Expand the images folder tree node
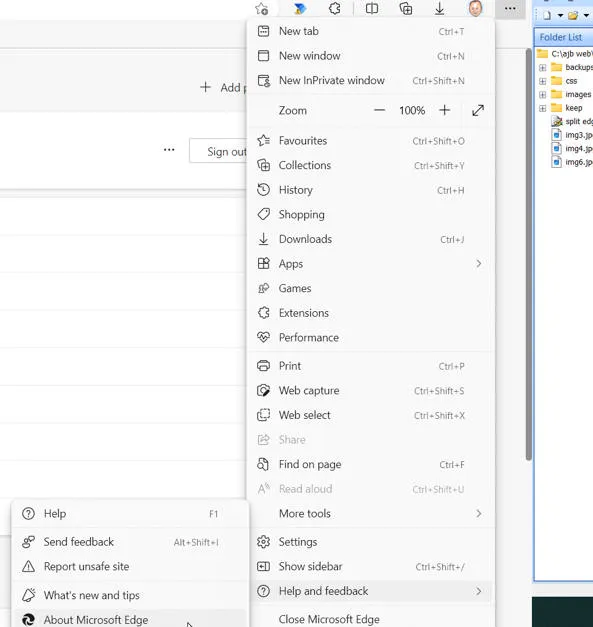Viewport: 593px width, 627px height. (543, 95)
